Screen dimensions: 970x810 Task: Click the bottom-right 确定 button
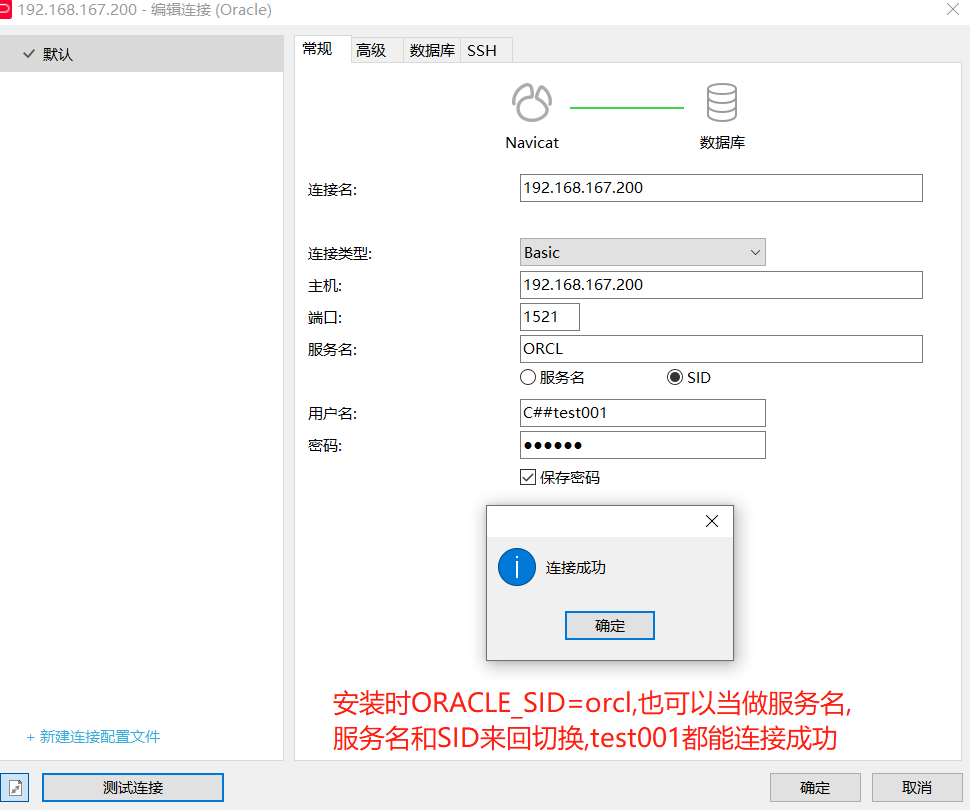click(x=815, y=788)
